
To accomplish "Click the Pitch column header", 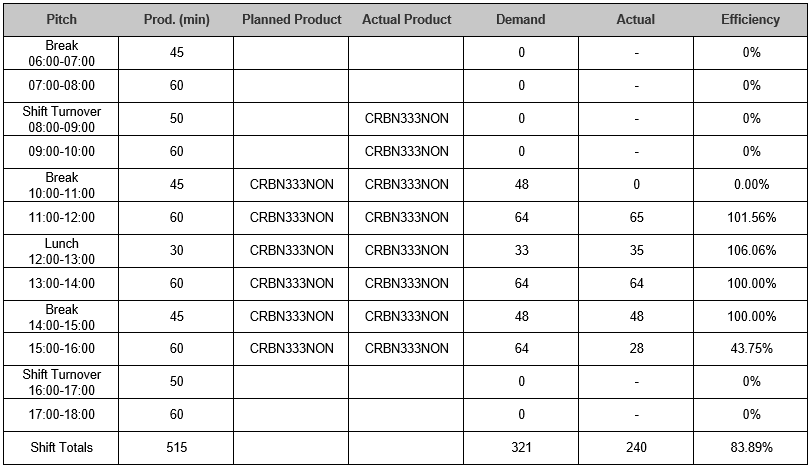I will (x=61, y=20).
